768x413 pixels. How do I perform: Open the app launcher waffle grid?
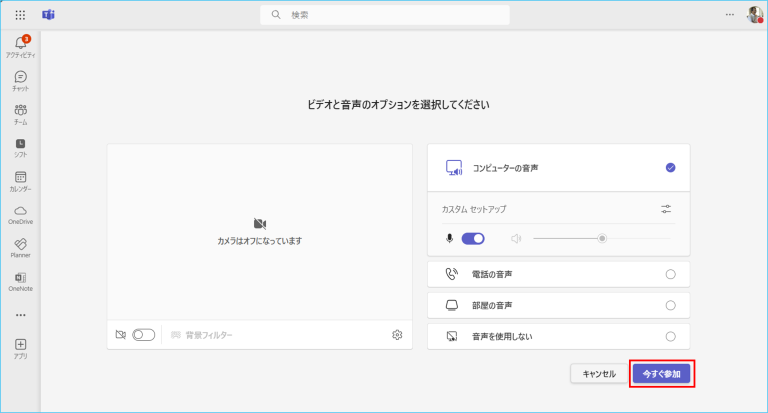(x=20, y=15)
